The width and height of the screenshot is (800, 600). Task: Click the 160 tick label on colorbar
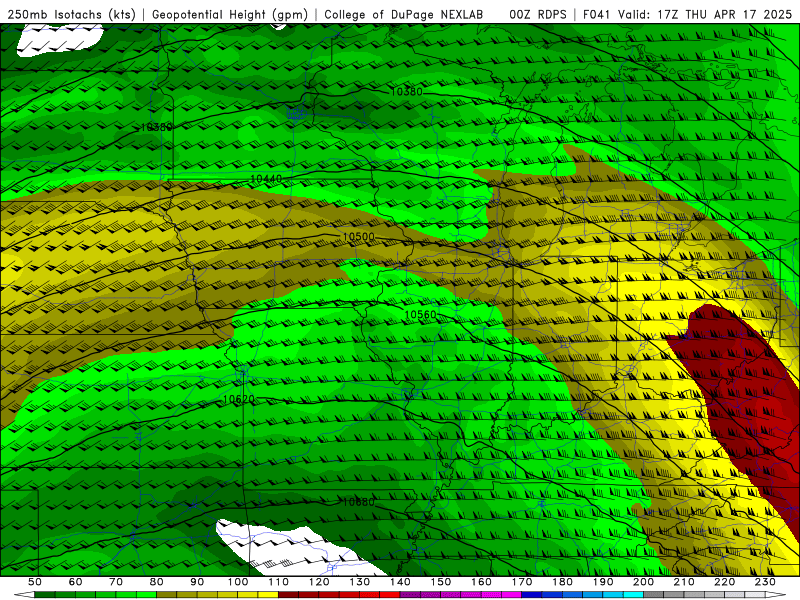pyautogui.click(x=481, y=582)
